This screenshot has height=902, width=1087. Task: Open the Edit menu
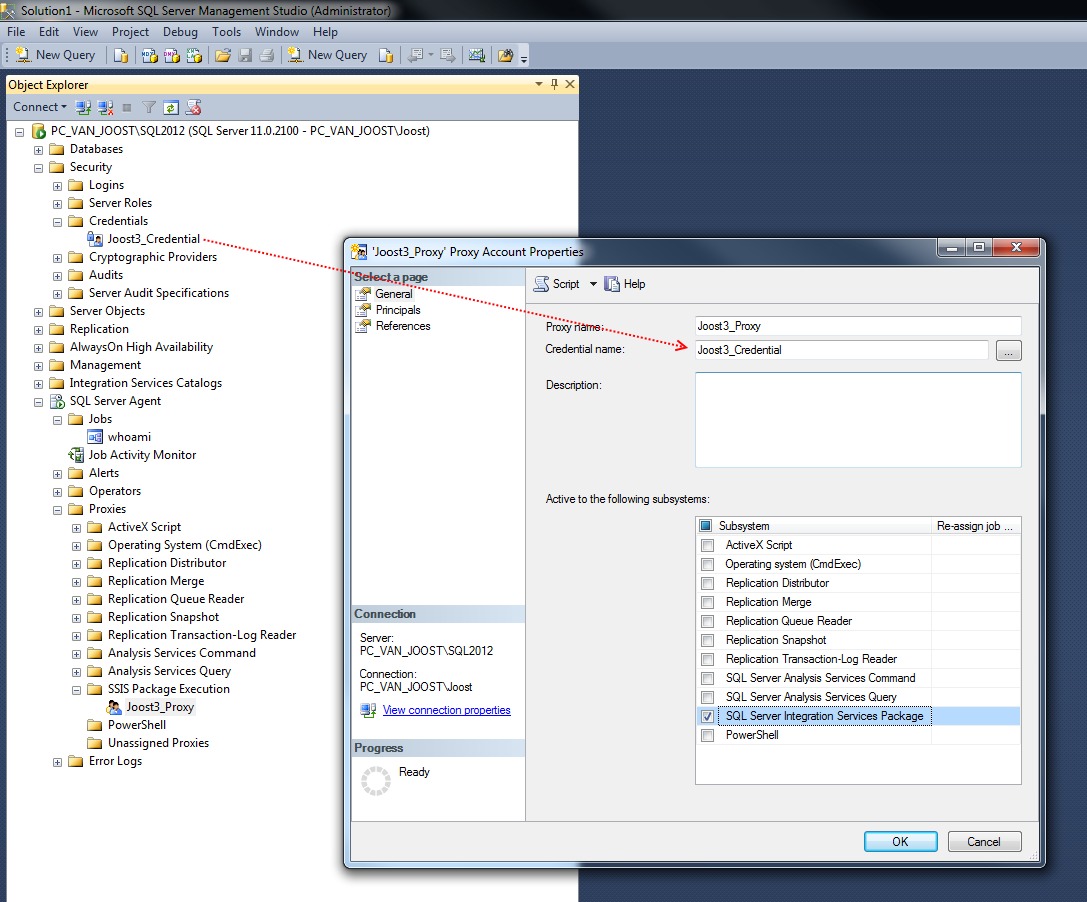[x=49, y=32]
